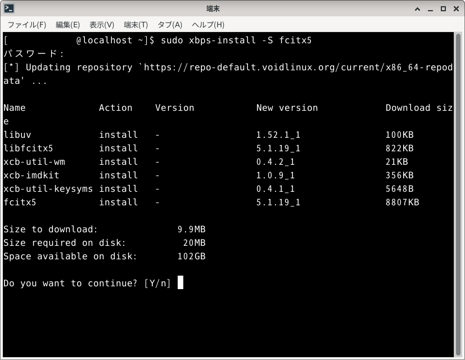Close the terminal window
The image size is (465, 360).
point(456,9)
